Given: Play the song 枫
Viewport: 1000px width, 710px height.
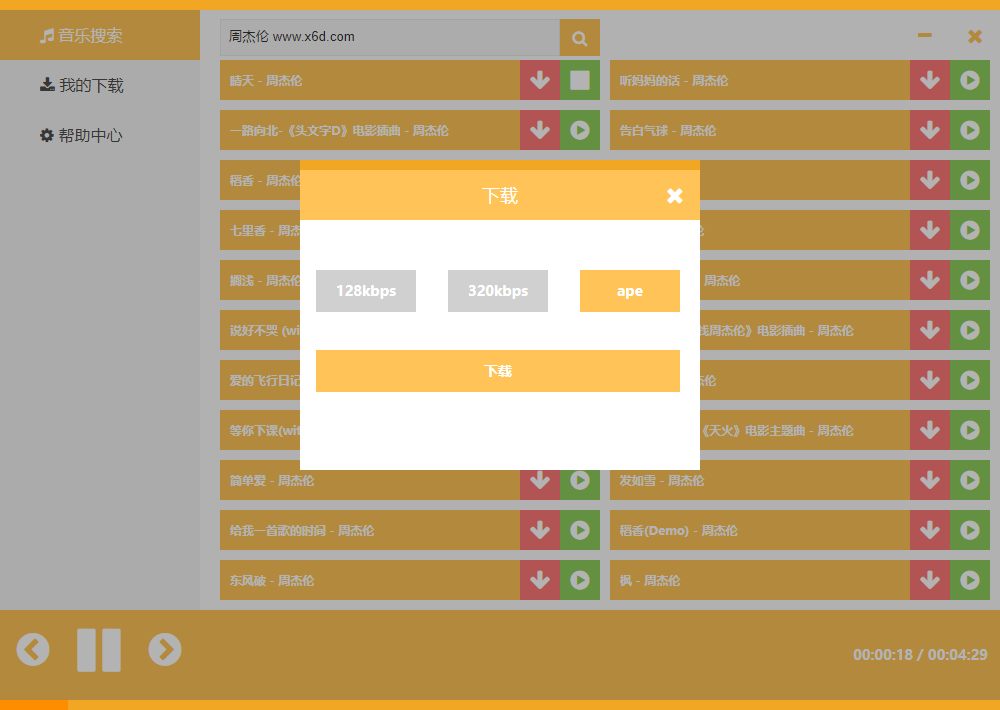Looking at the screenshot, I should 969,580.
